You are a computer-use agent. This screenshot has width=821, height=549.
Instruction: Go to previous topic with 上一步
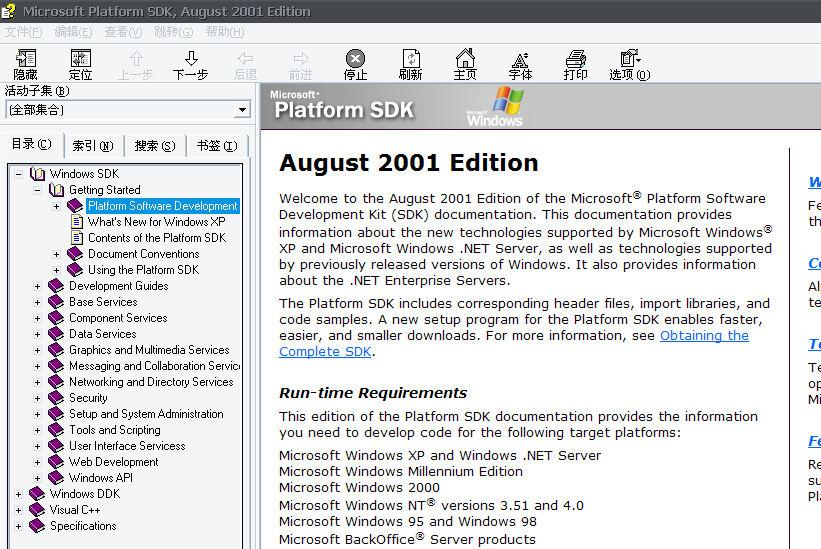135,64
